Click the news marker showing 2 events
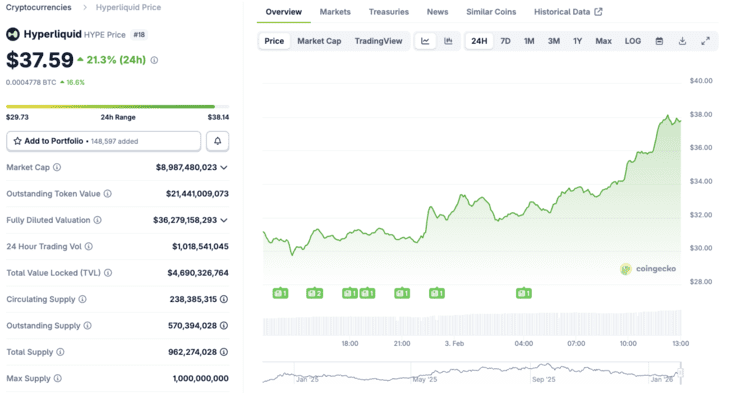 pyautogui.click(x=314, y=293)
